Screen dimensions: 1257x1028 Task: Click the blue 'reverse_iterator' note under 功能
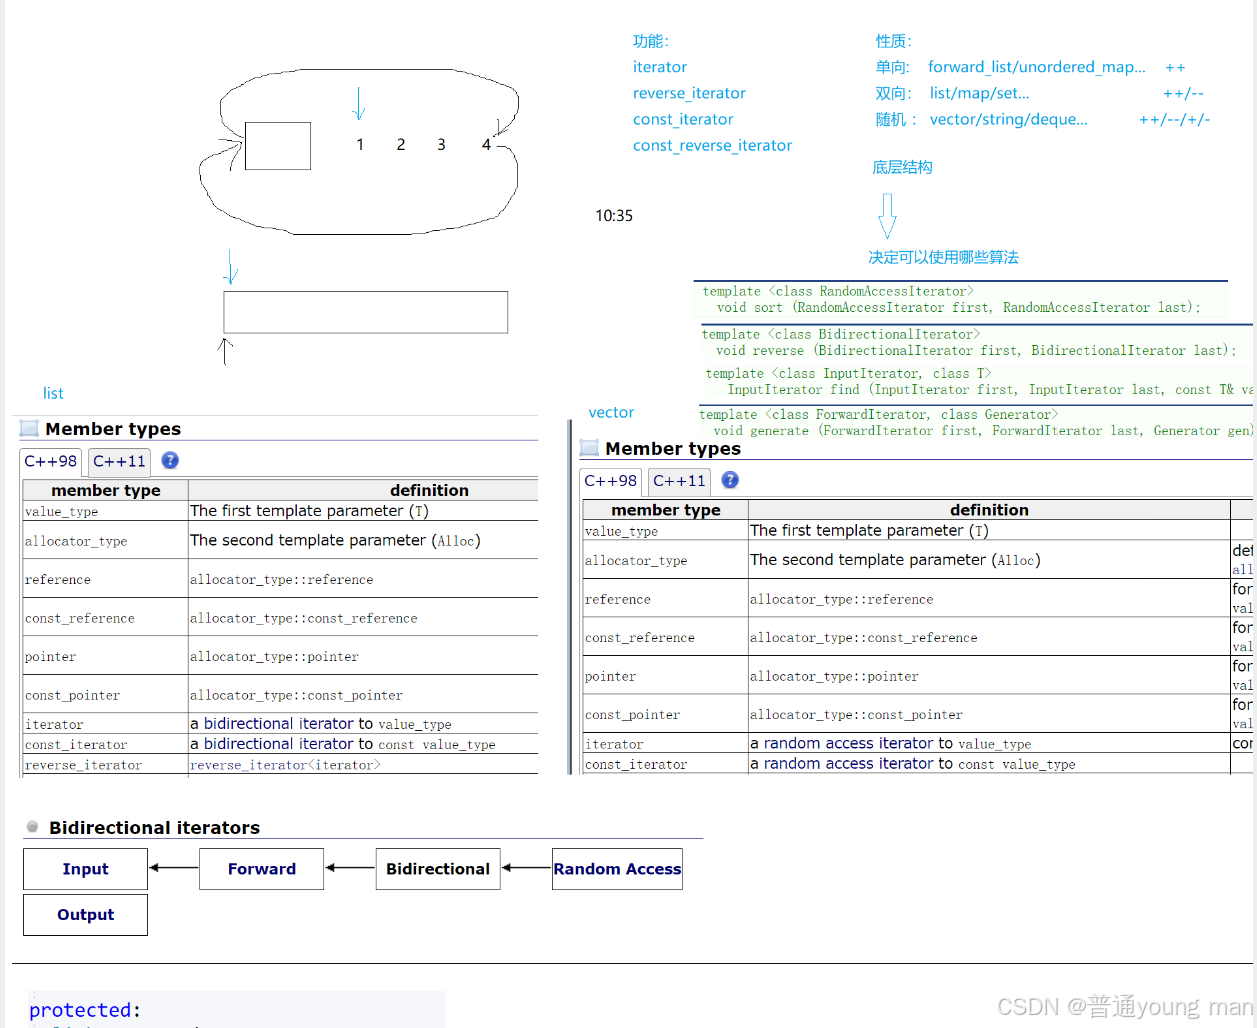689,93
